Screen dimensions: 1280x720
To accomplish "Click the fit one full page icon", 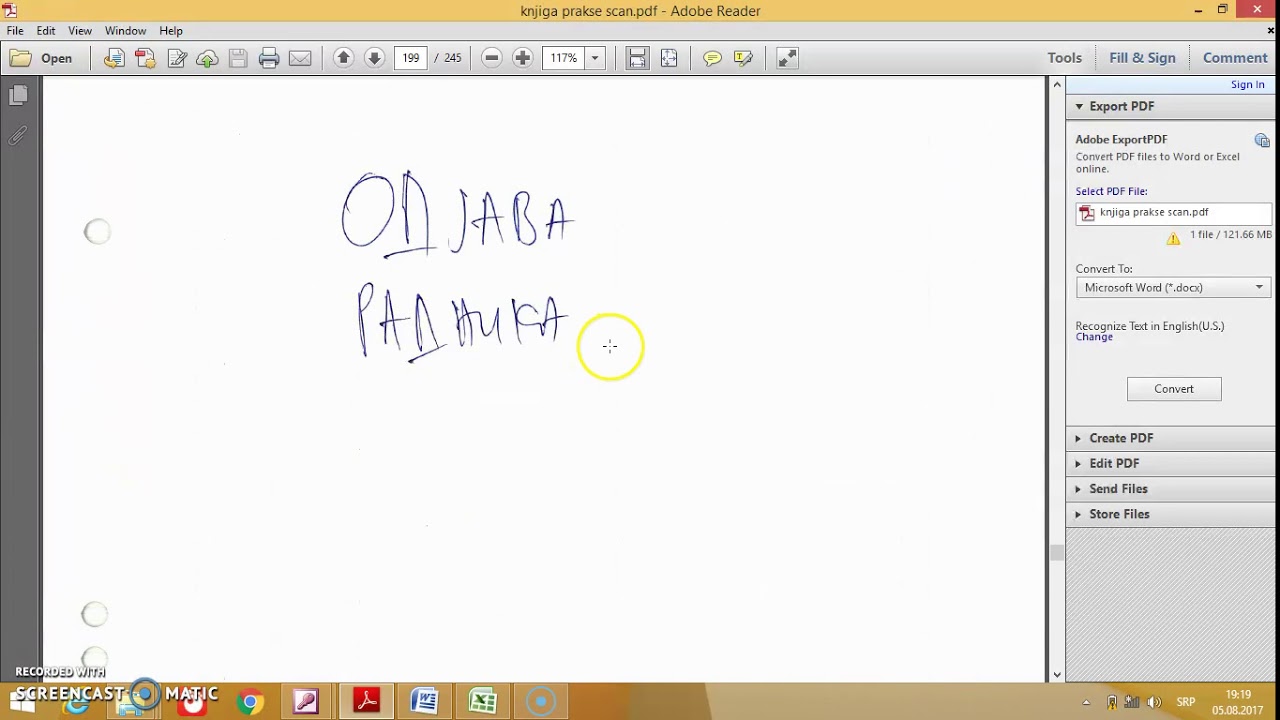I will [669, 58].
